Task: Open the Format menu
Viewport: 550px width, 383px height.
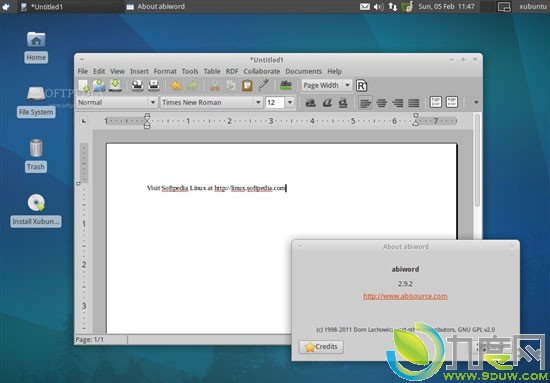Action: pyautogui.click(x=165, y=71)
